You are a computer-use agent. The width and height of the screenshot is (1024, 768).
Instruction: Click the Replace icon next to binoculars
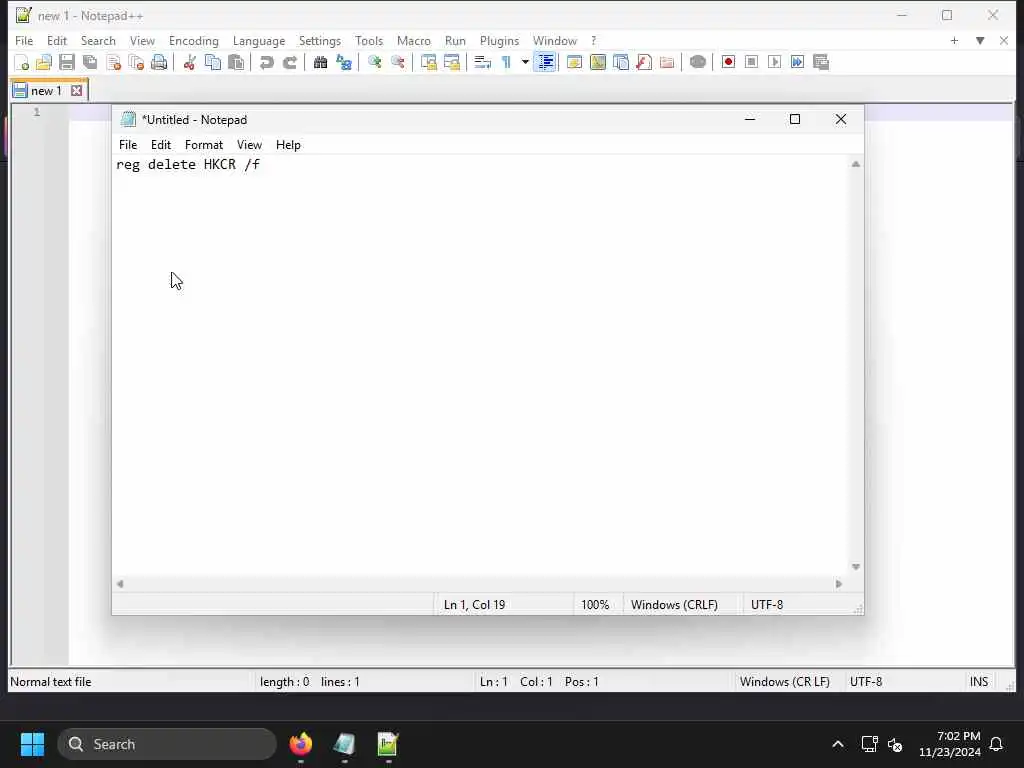(344, 63)
